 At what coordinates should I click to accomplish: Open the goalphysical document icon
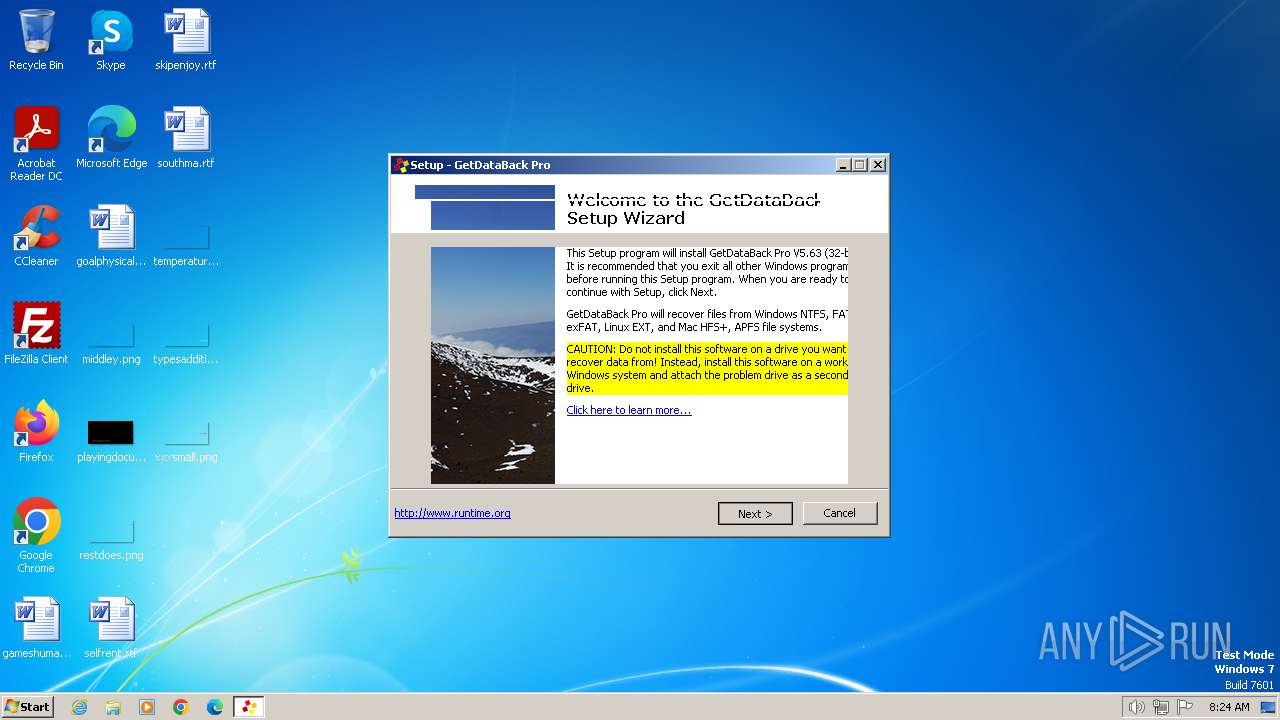[111, 236]
